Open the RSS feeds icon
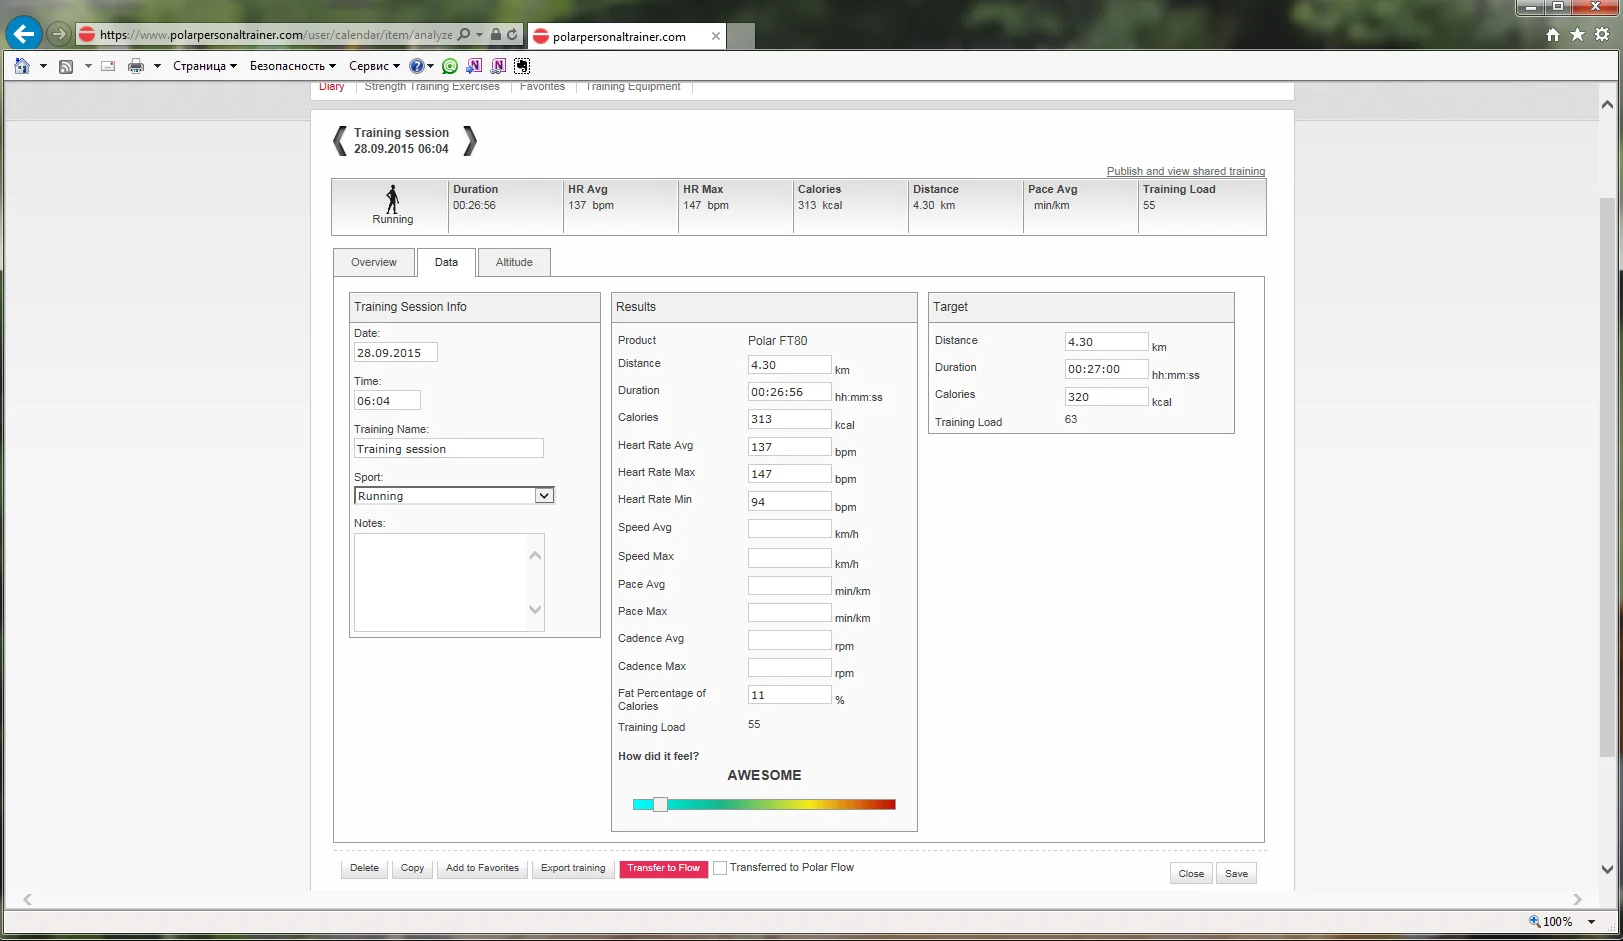The height and width of the screenshot is (941, 1623). tap(66, 66)
